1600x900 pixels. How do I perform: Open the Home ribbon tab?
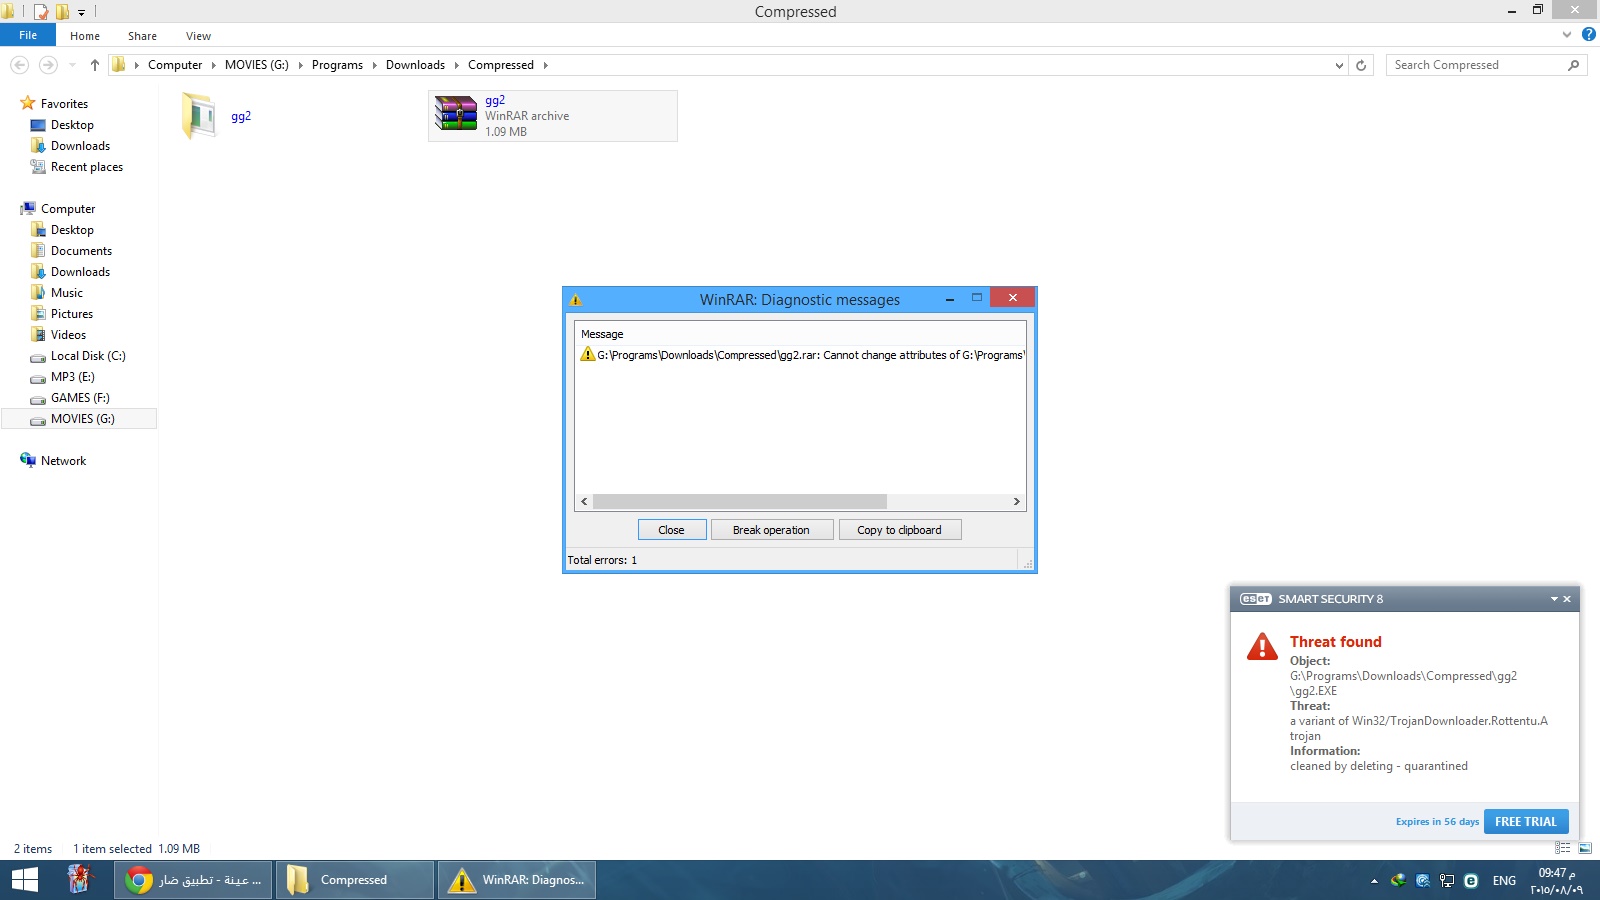tap(85, 36)
